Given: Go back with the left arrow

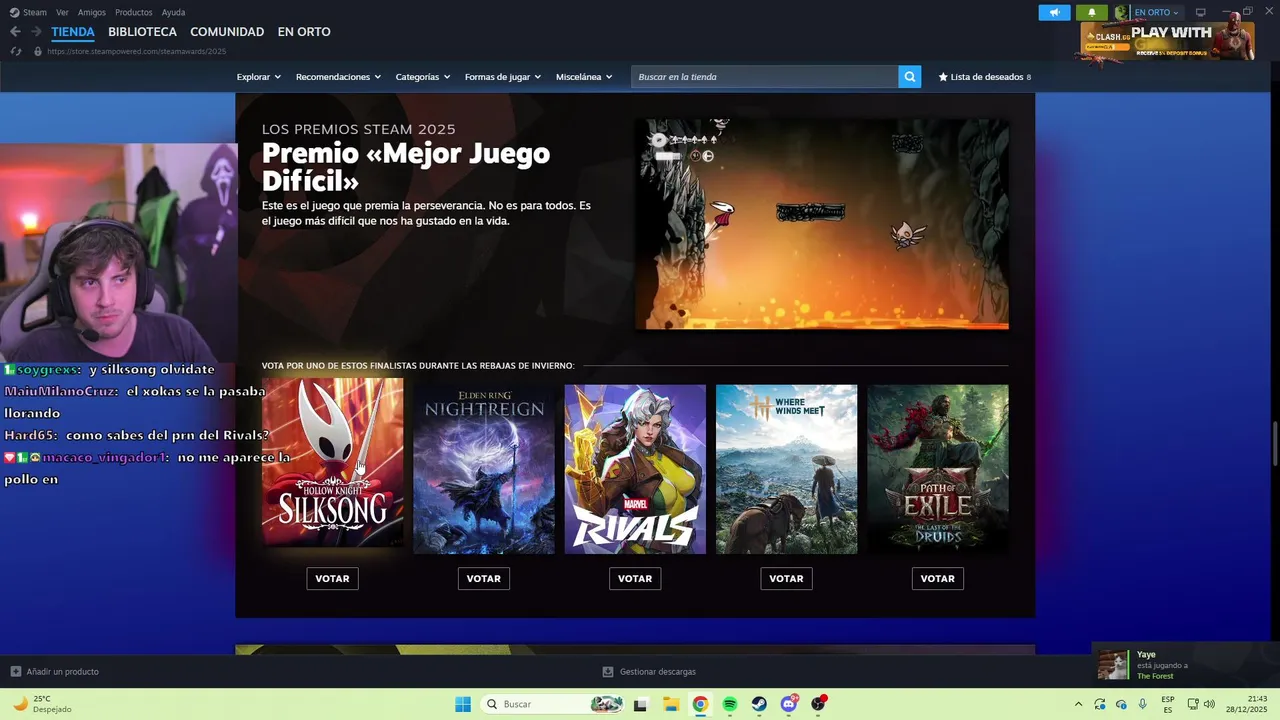Looking at the screenshot, I should [15, 32].
